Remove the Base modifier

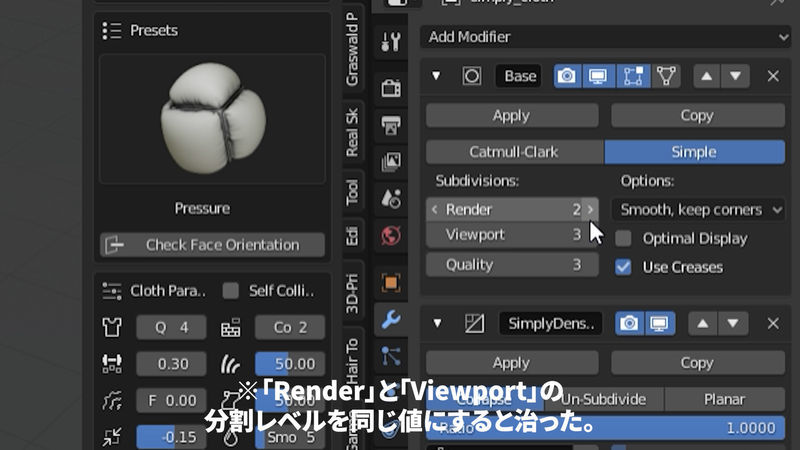tap(773, 77)
